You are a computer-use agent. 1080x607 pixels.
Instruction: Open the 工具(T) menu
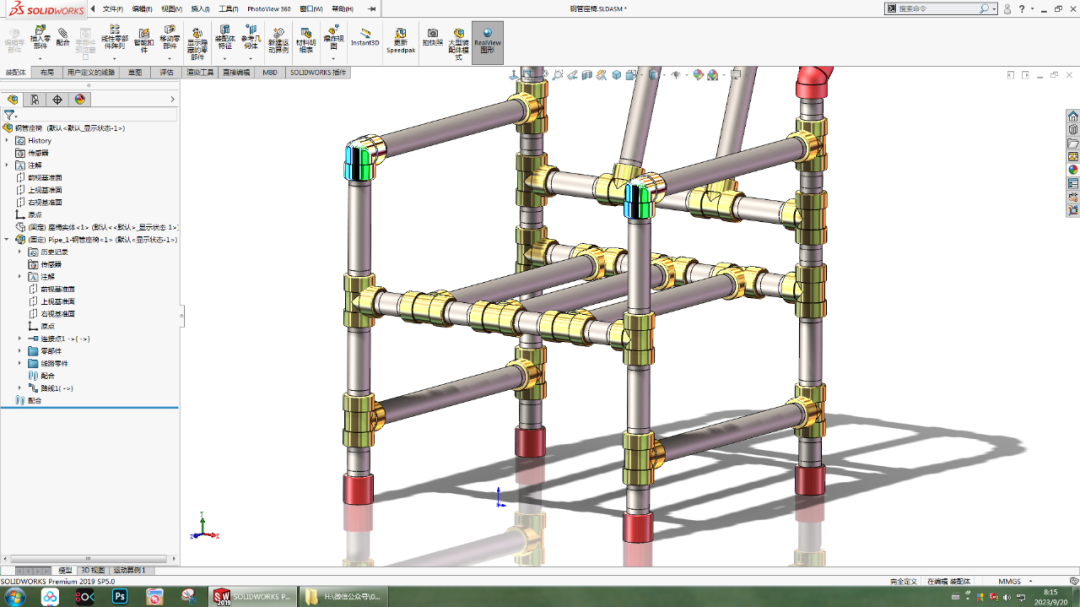229,8
